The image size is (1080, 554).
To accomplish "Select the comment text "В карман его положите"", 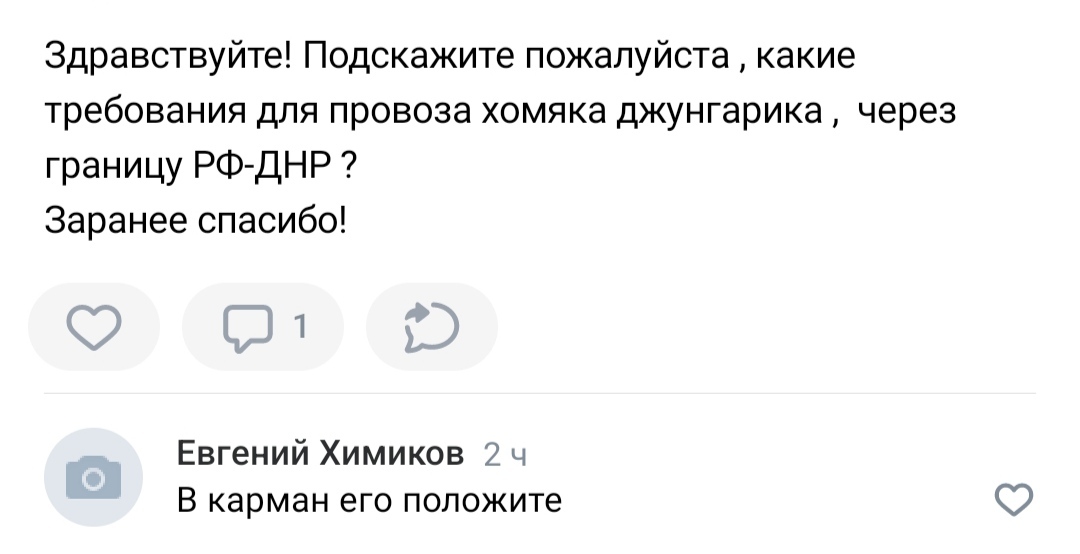I will (x=370, y=498).
